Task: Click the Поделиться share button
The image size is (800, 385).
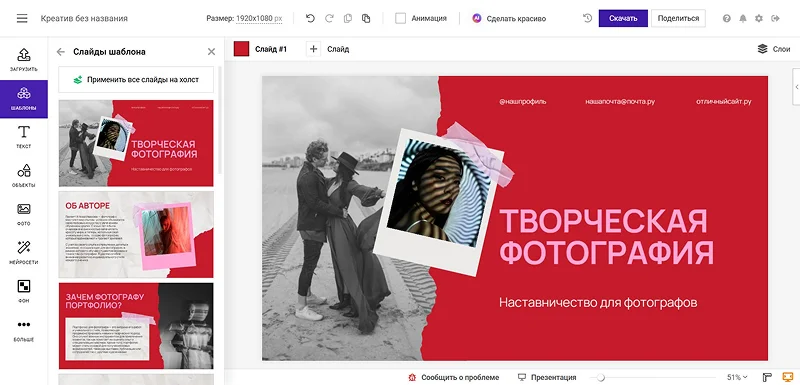Action: [678, 18]
